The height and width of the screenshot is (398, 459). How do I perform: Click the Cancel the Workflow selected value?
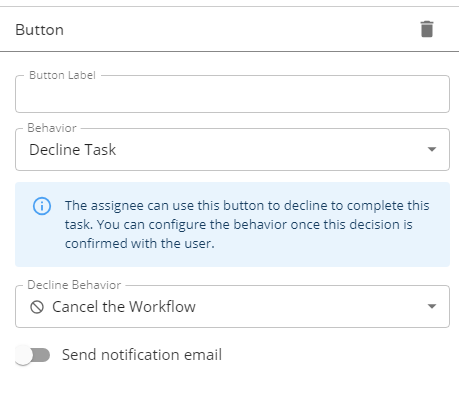[124, 307]
